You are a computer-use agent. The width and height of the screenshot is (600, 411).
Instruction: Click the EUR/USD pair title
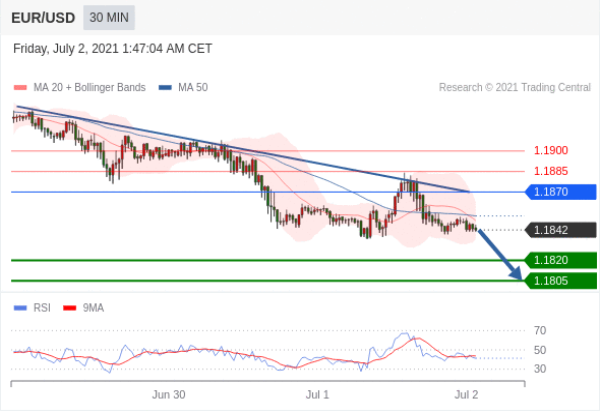click(x=43, y=18)
